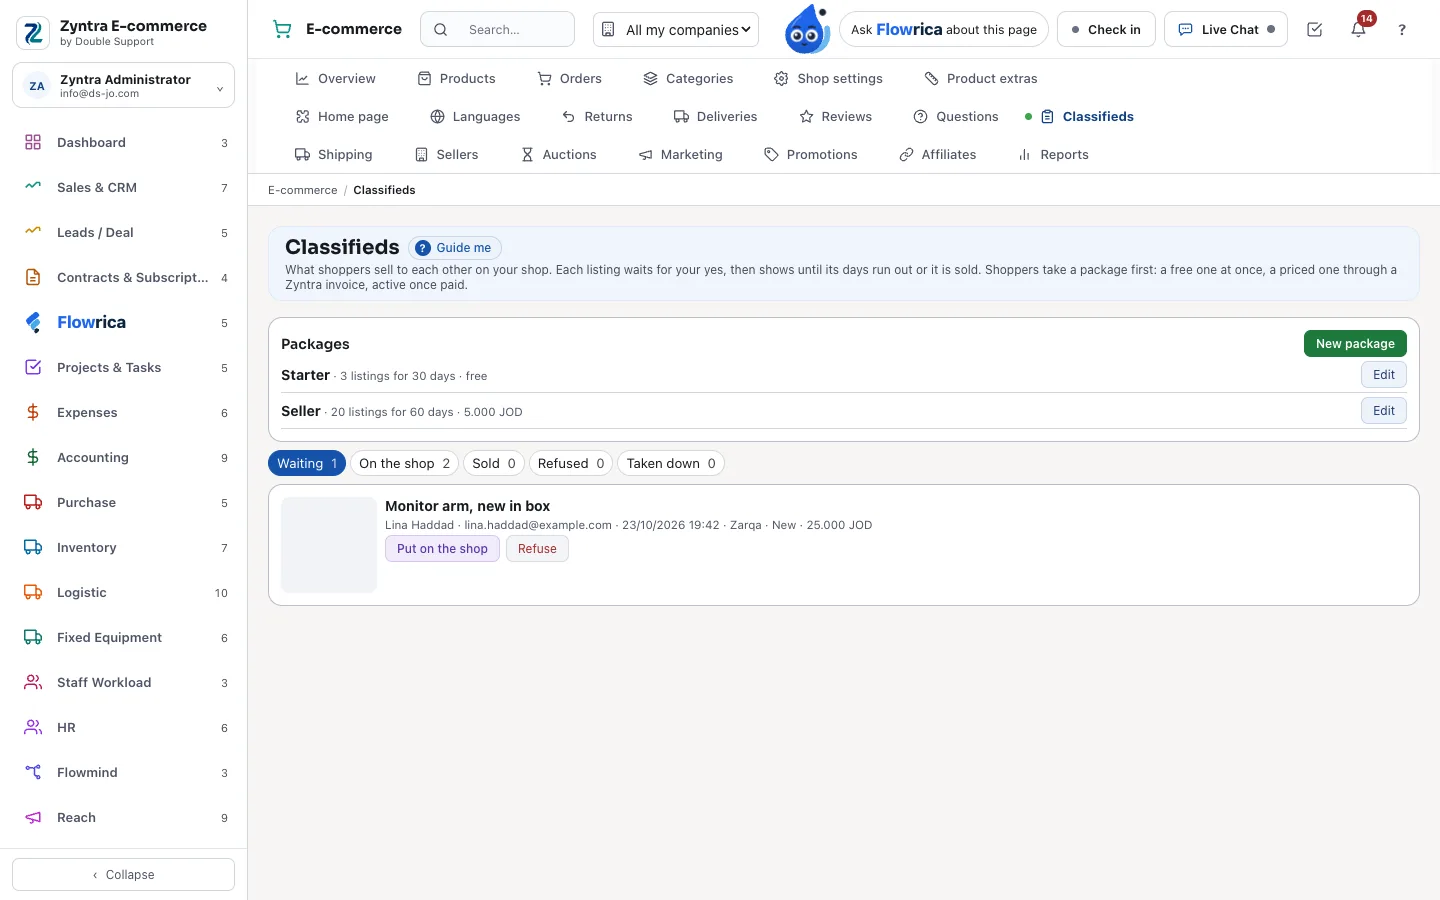Go to Leads / Deal module
Screen dimensions: 1440x900
click(124, 233)
